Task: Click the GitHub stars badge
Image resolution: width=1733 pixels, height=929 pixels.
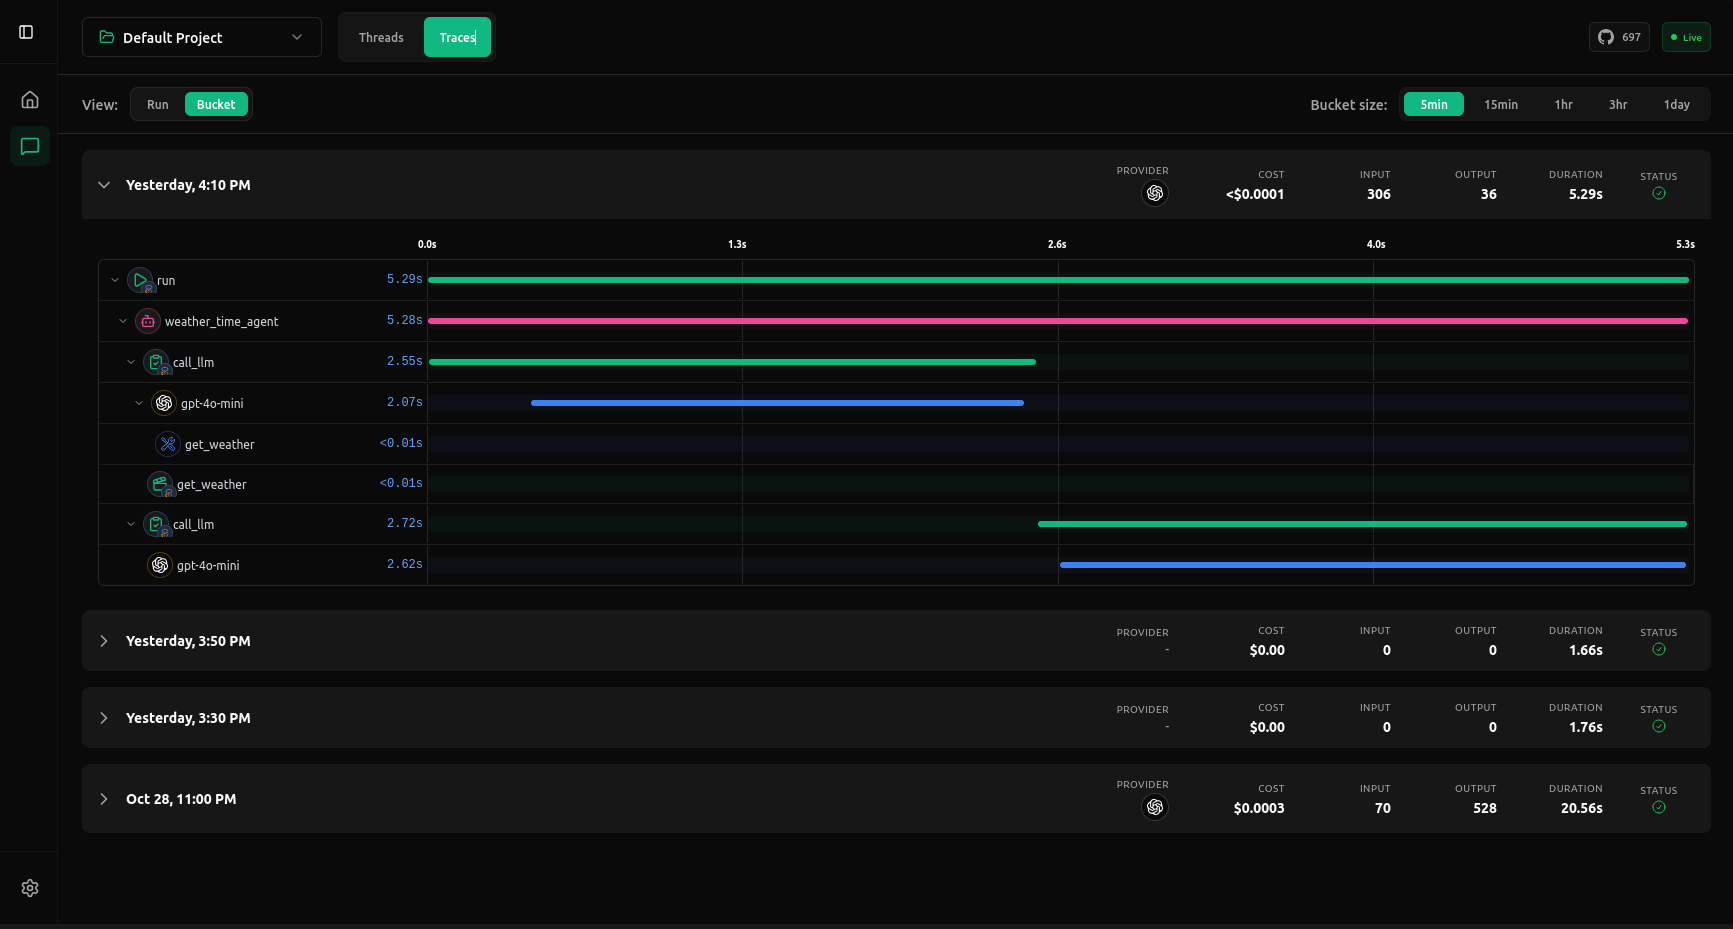Action: [1618, 37]
